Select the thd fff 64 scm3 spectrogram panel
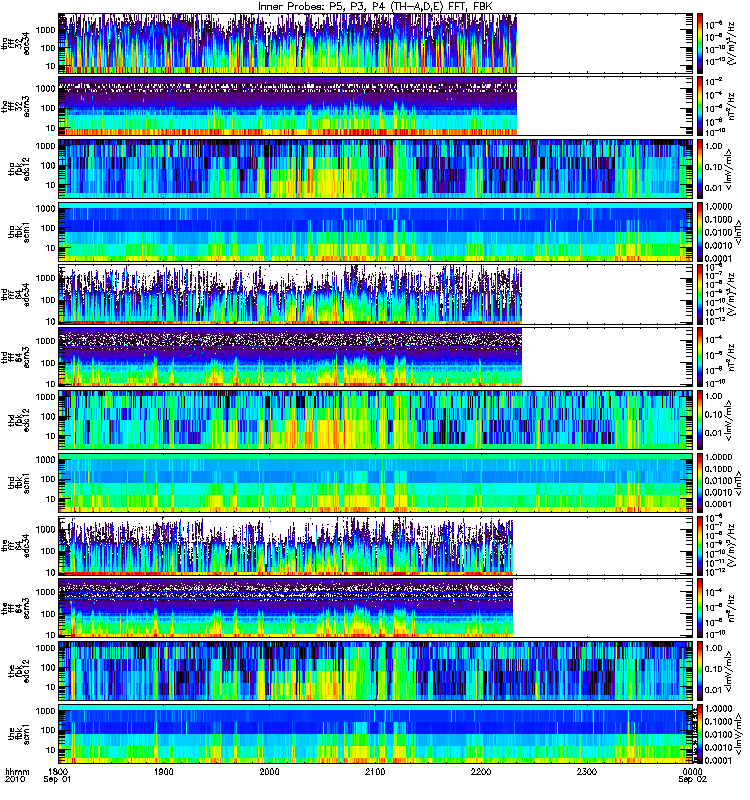Viewport: 750px width, 800px height. 376,357
